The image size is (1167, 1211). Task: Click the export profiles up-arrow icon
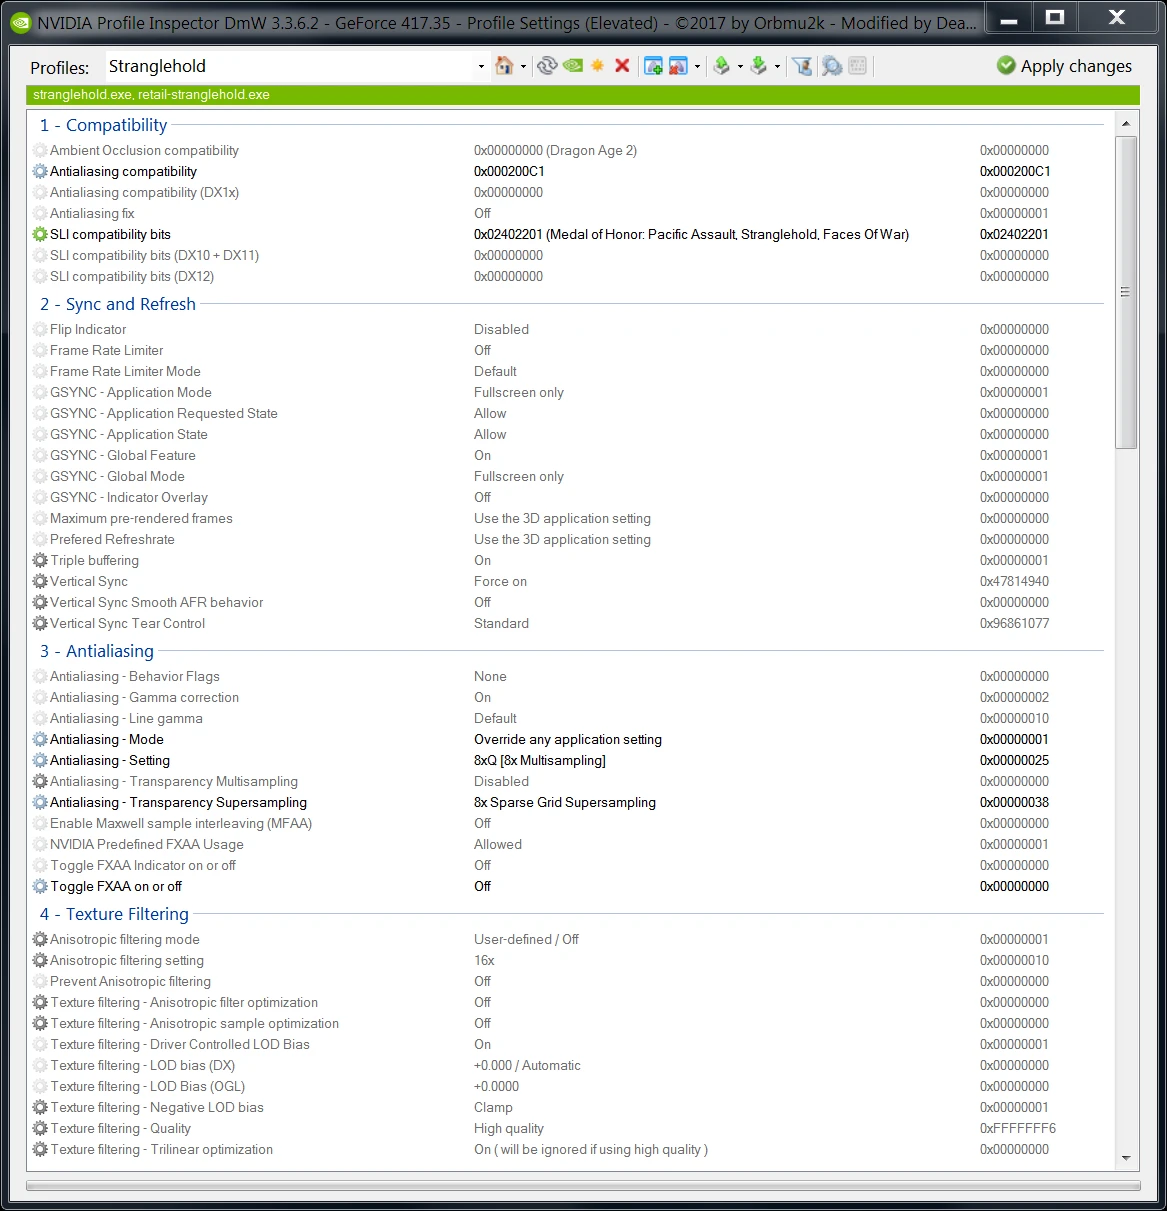[x=722, y=66]
